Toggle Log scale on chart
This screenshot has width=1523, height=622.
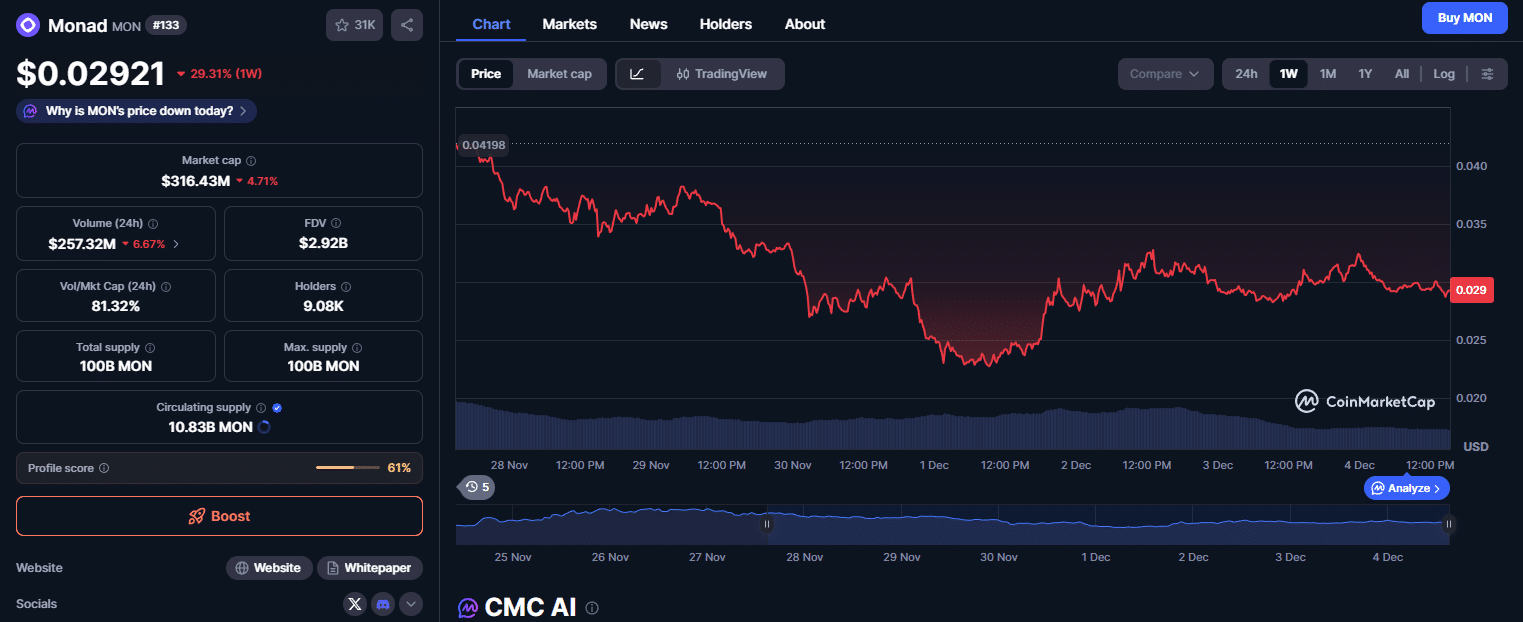1443,74
